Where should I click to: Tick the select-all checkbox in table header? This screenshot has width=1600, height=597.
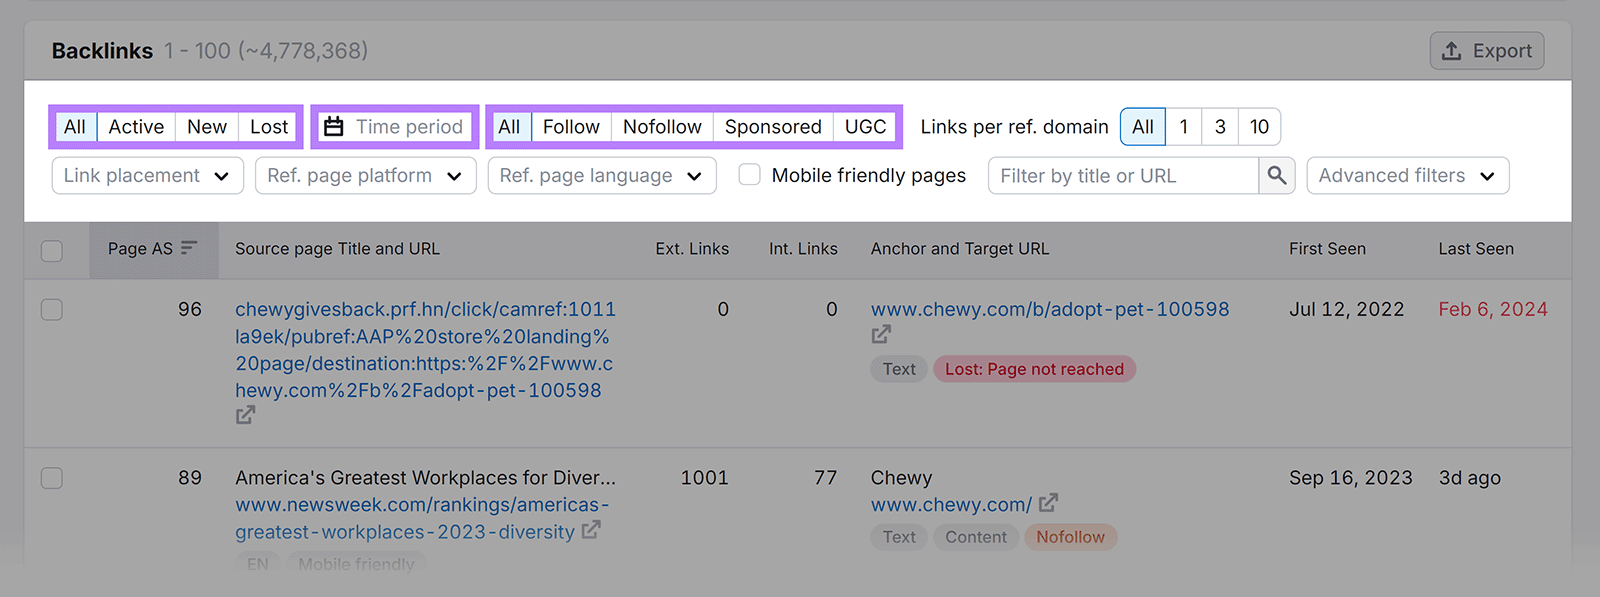(52, 250)
